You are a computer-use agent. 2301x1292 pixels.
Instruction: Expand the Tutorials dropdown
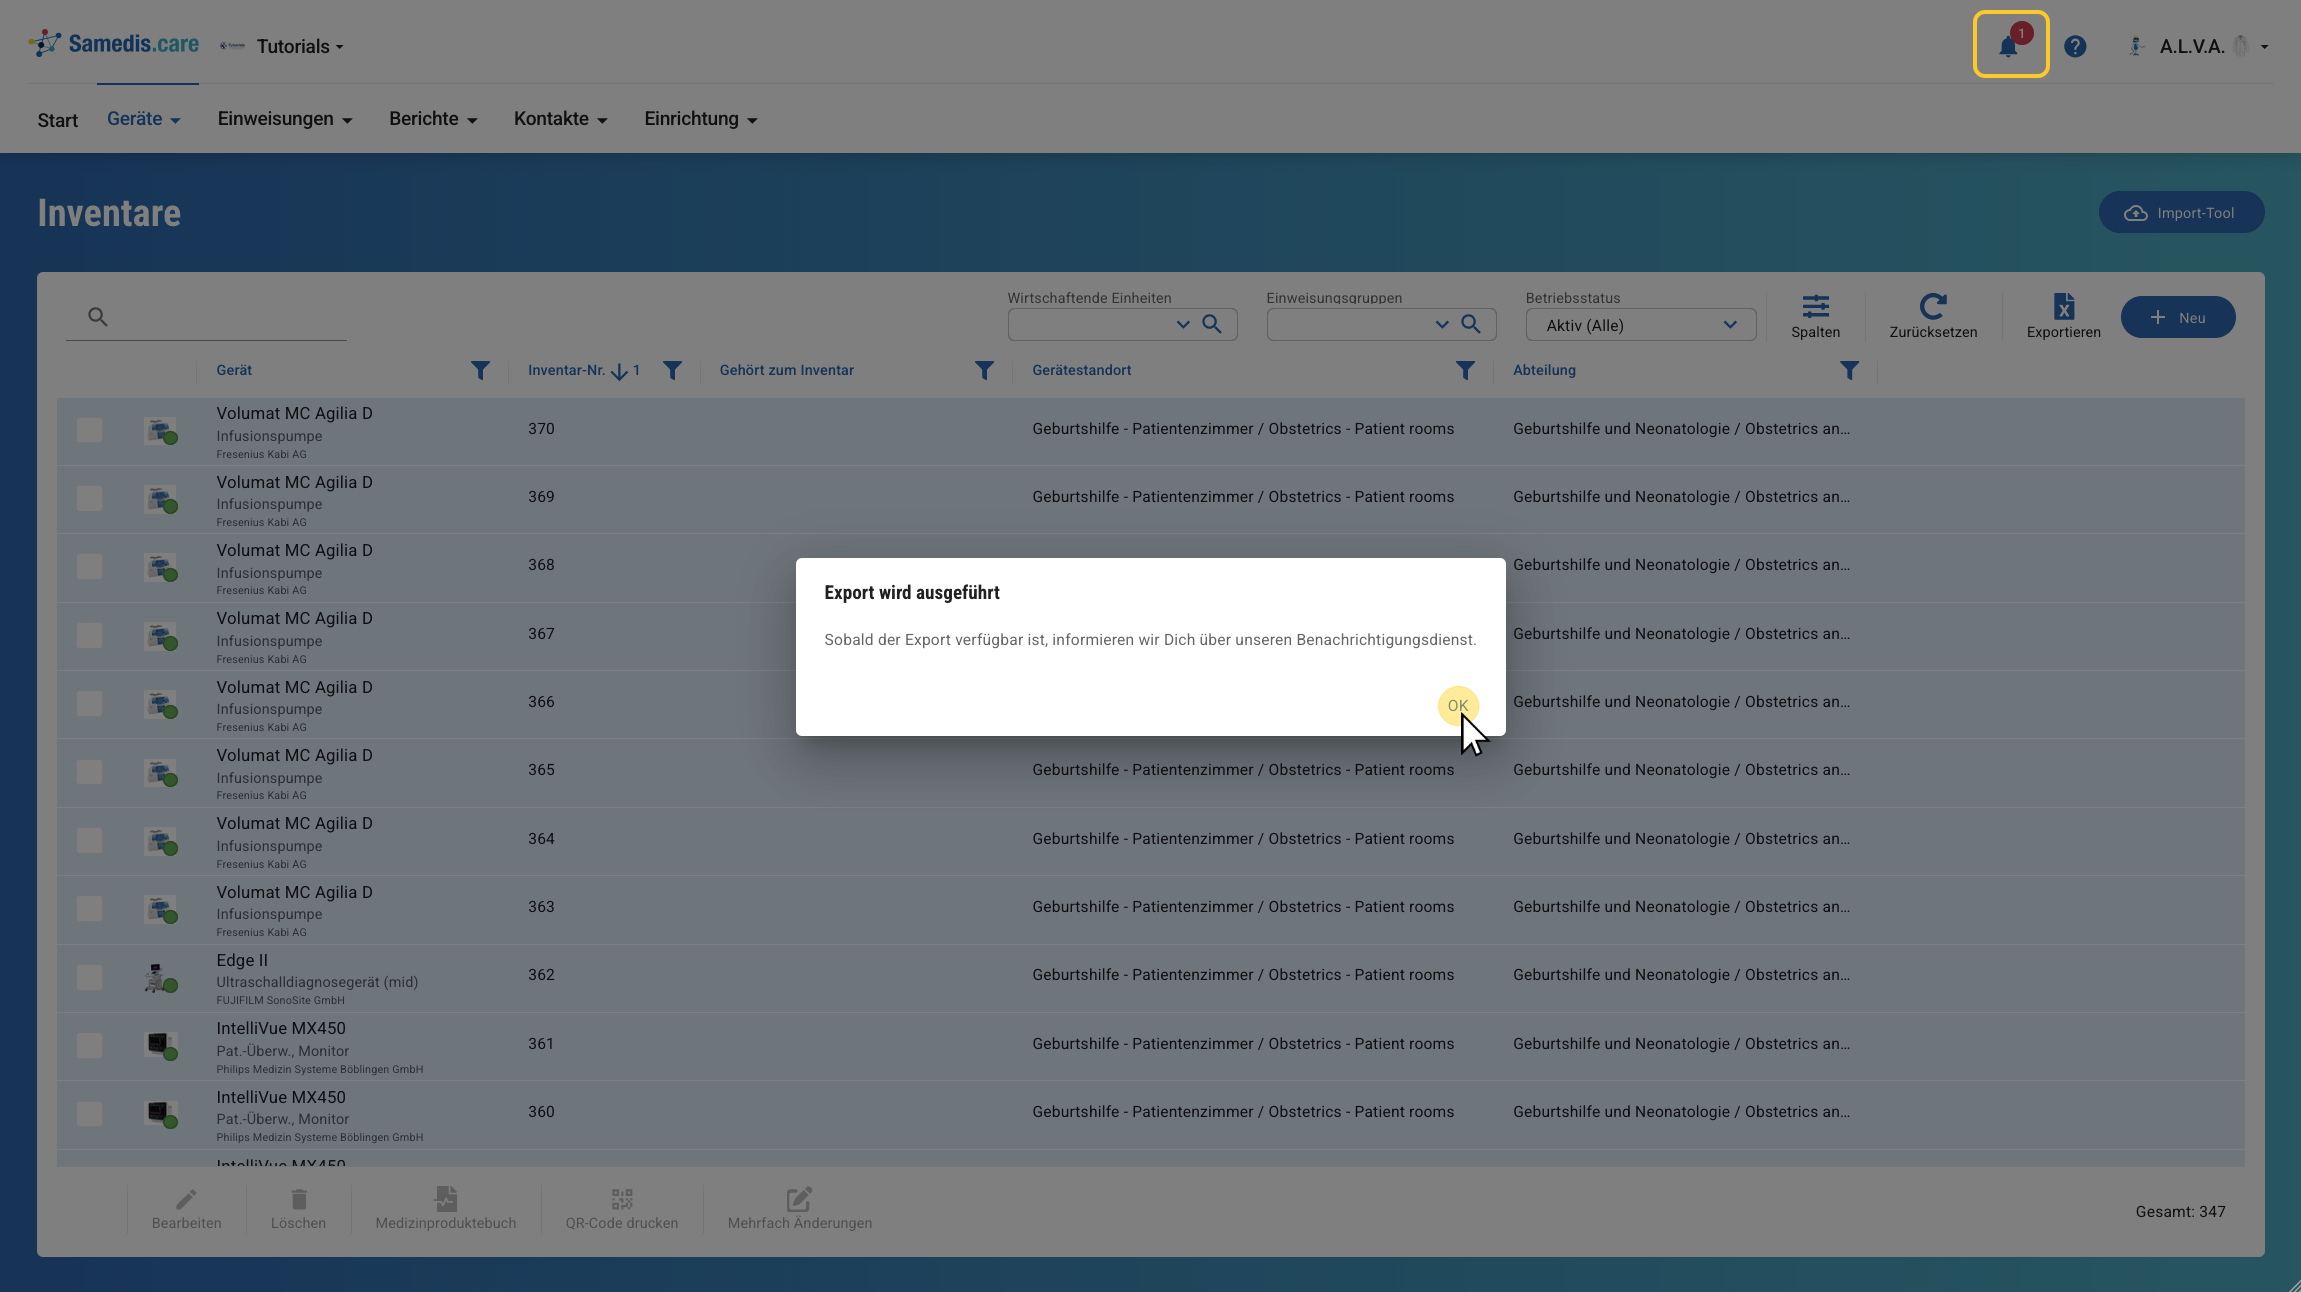click(299, 46)
